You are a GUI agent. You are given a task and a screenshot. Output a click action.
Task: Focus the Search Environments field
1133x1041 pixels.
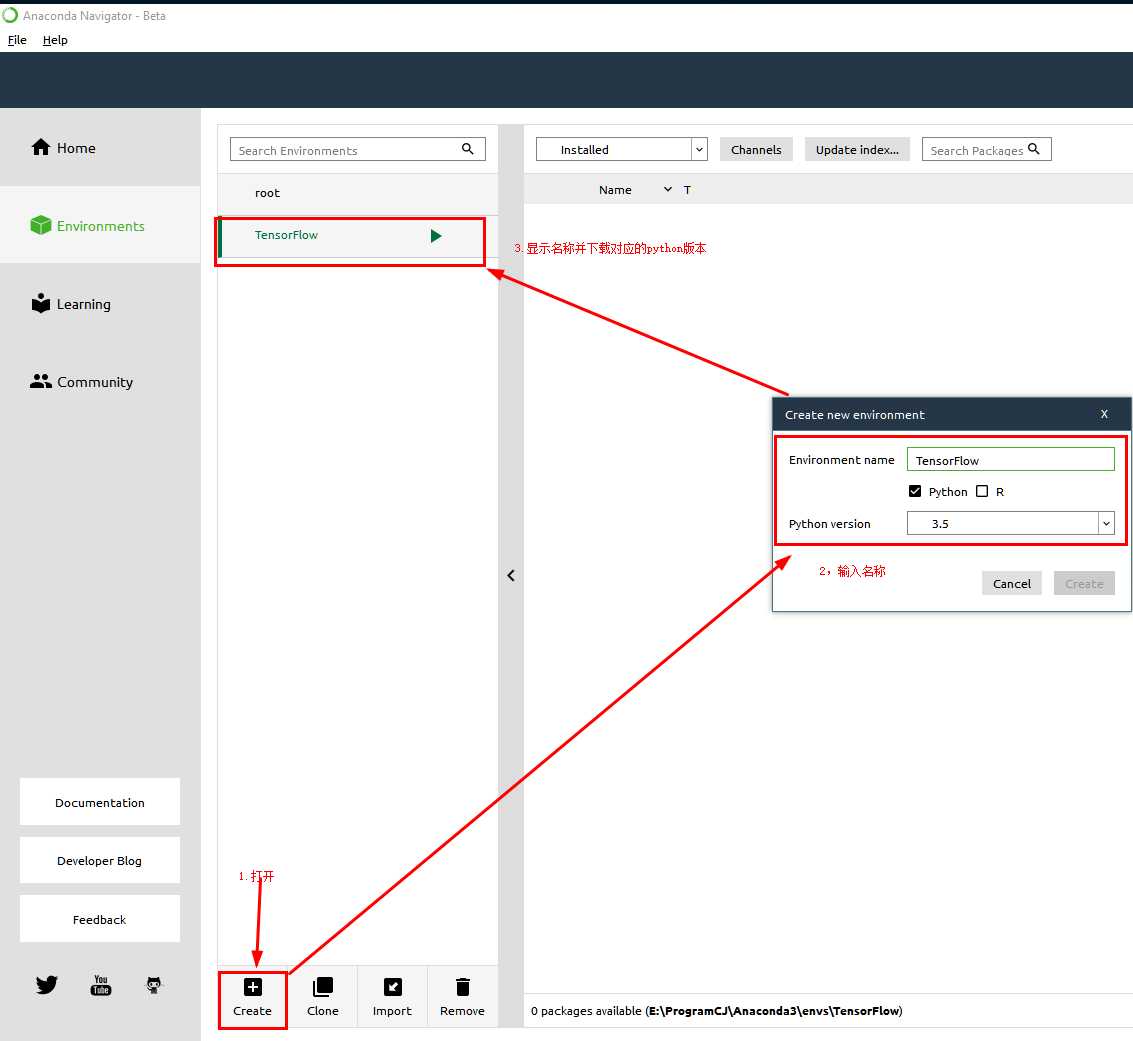358,150
